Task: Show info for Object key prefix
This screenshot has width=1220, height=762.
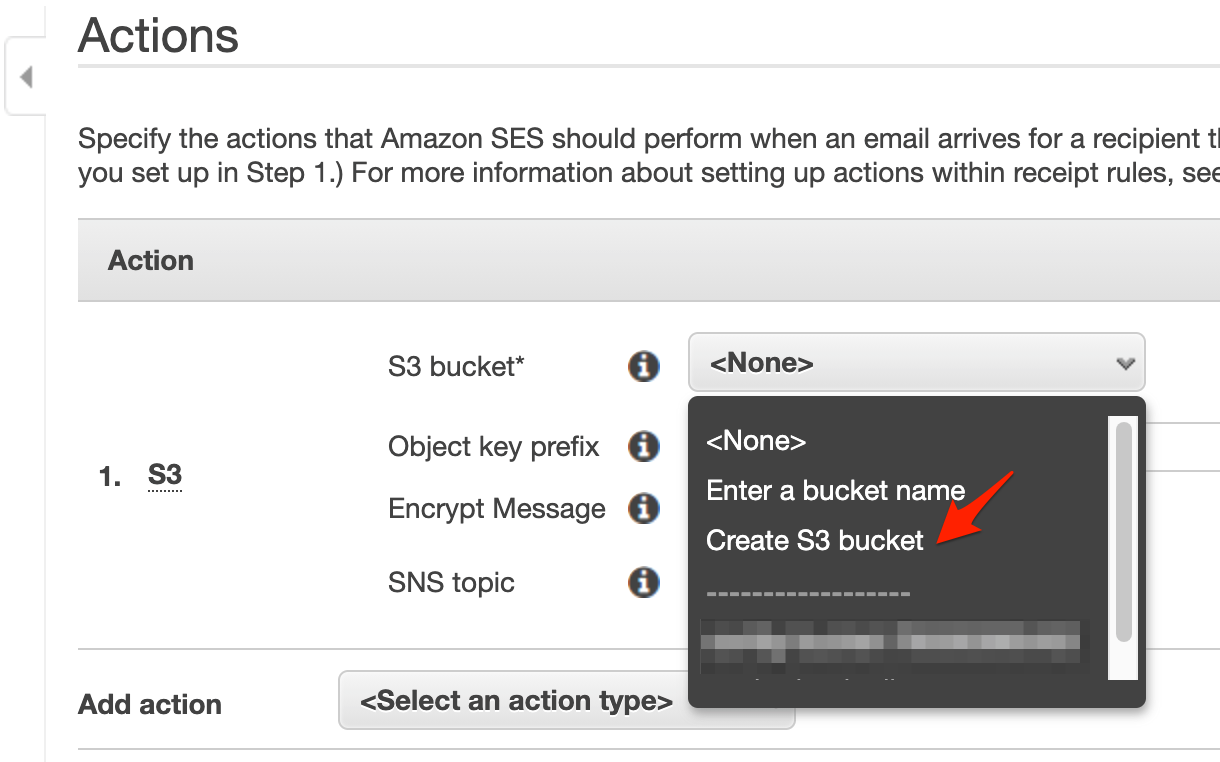Action: point(644,446)
